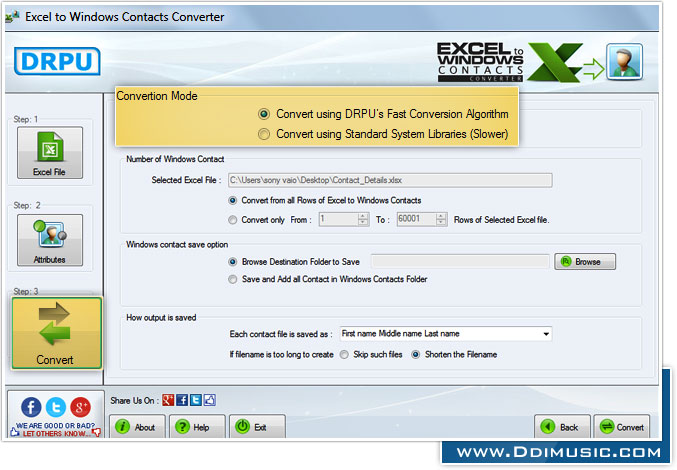
Task: Decrease the To row value
Action: click(x=441, y=222)
